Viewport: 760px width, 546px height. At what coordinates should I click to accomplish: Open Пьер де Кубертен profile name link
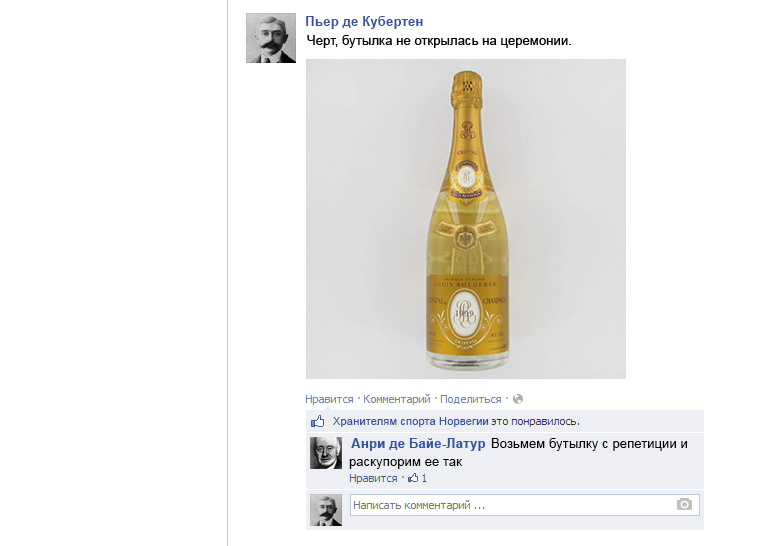click(x=364, y=22)
